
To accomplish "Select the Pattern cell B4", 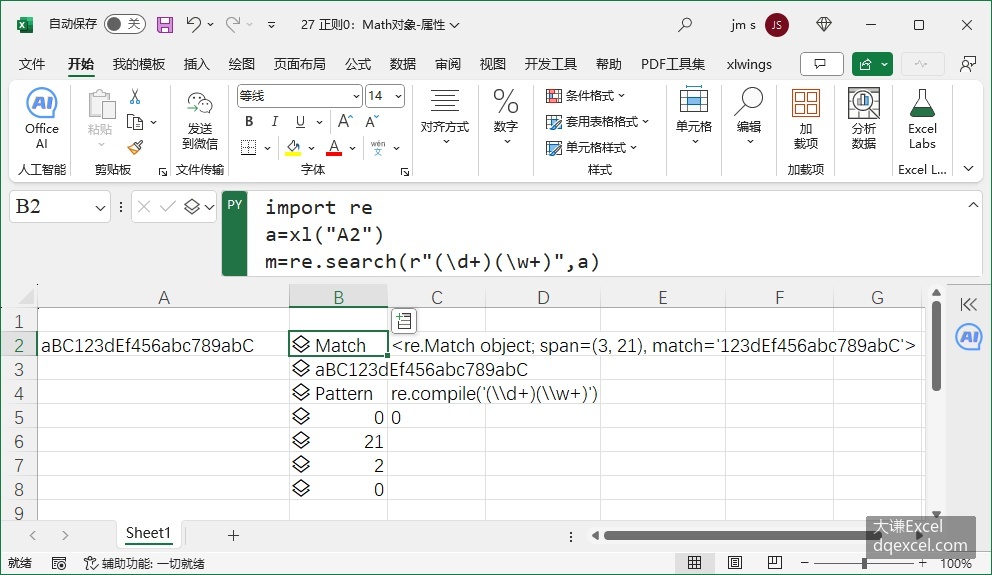I will 338,393.
